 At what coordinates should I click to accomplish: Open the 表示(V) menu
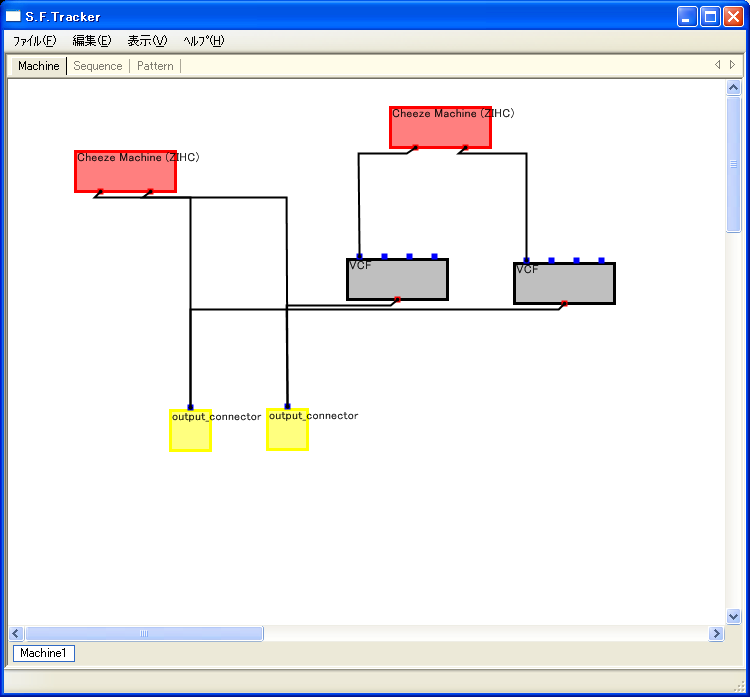(147, 41)
